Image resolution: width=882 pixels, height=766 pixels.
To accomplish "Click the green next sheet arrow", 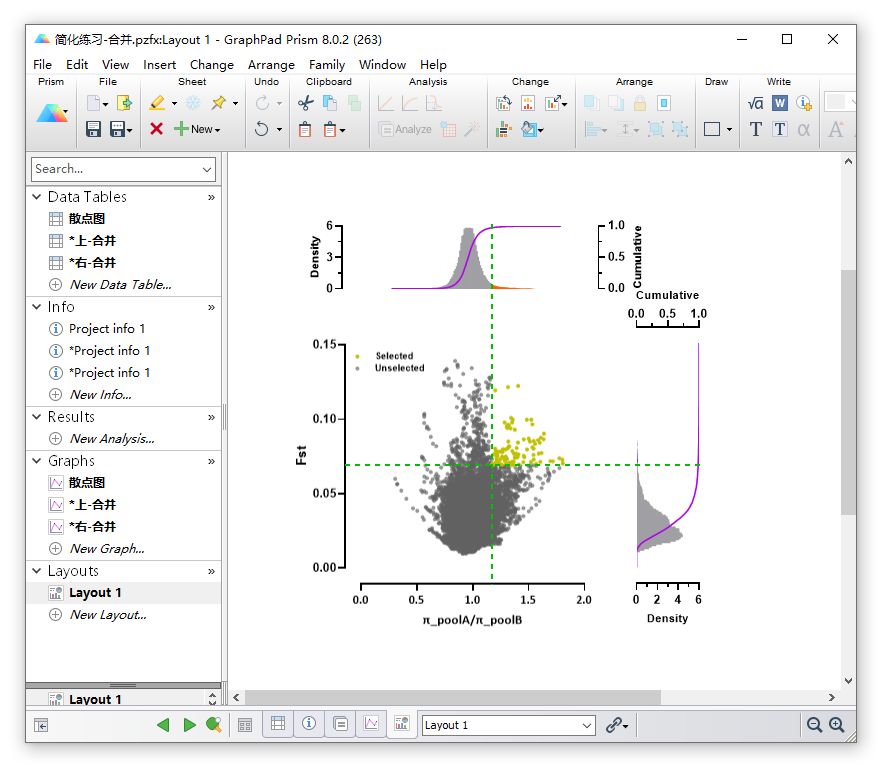I will [x=189, y=724].
